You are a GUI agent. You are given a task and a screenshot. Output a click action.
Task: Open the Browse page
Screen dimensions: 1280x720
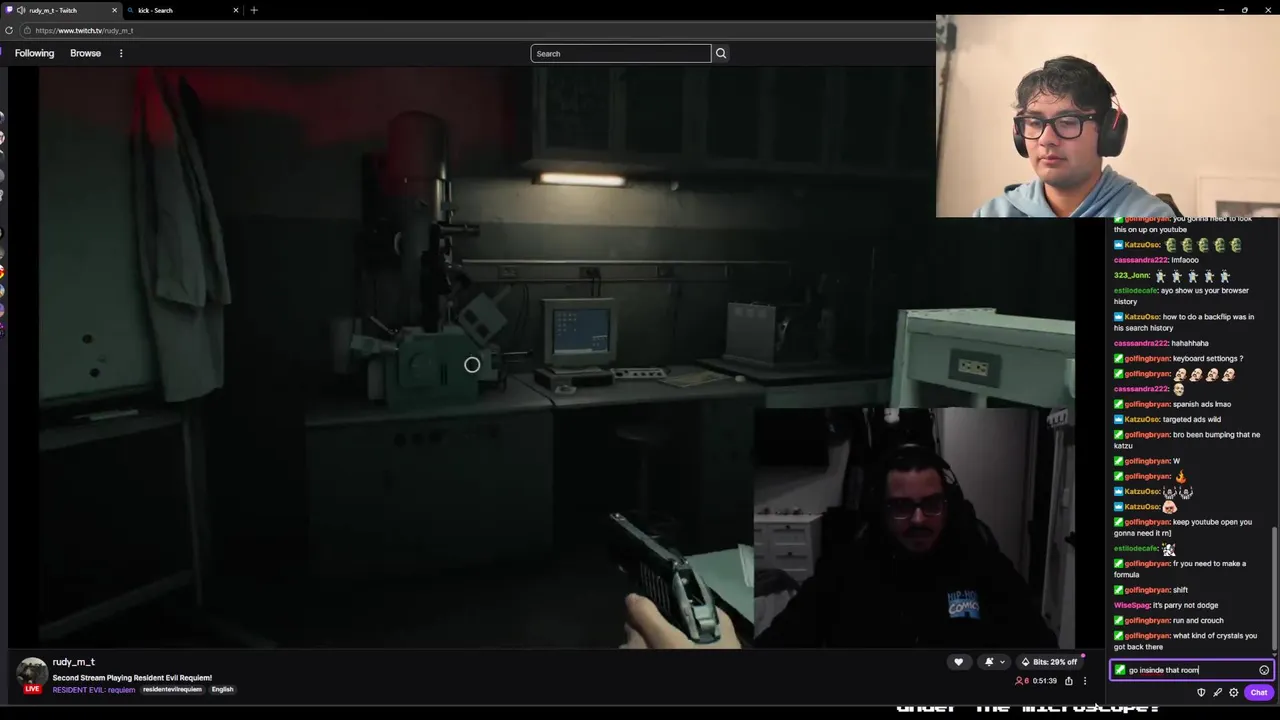point(85,53)
